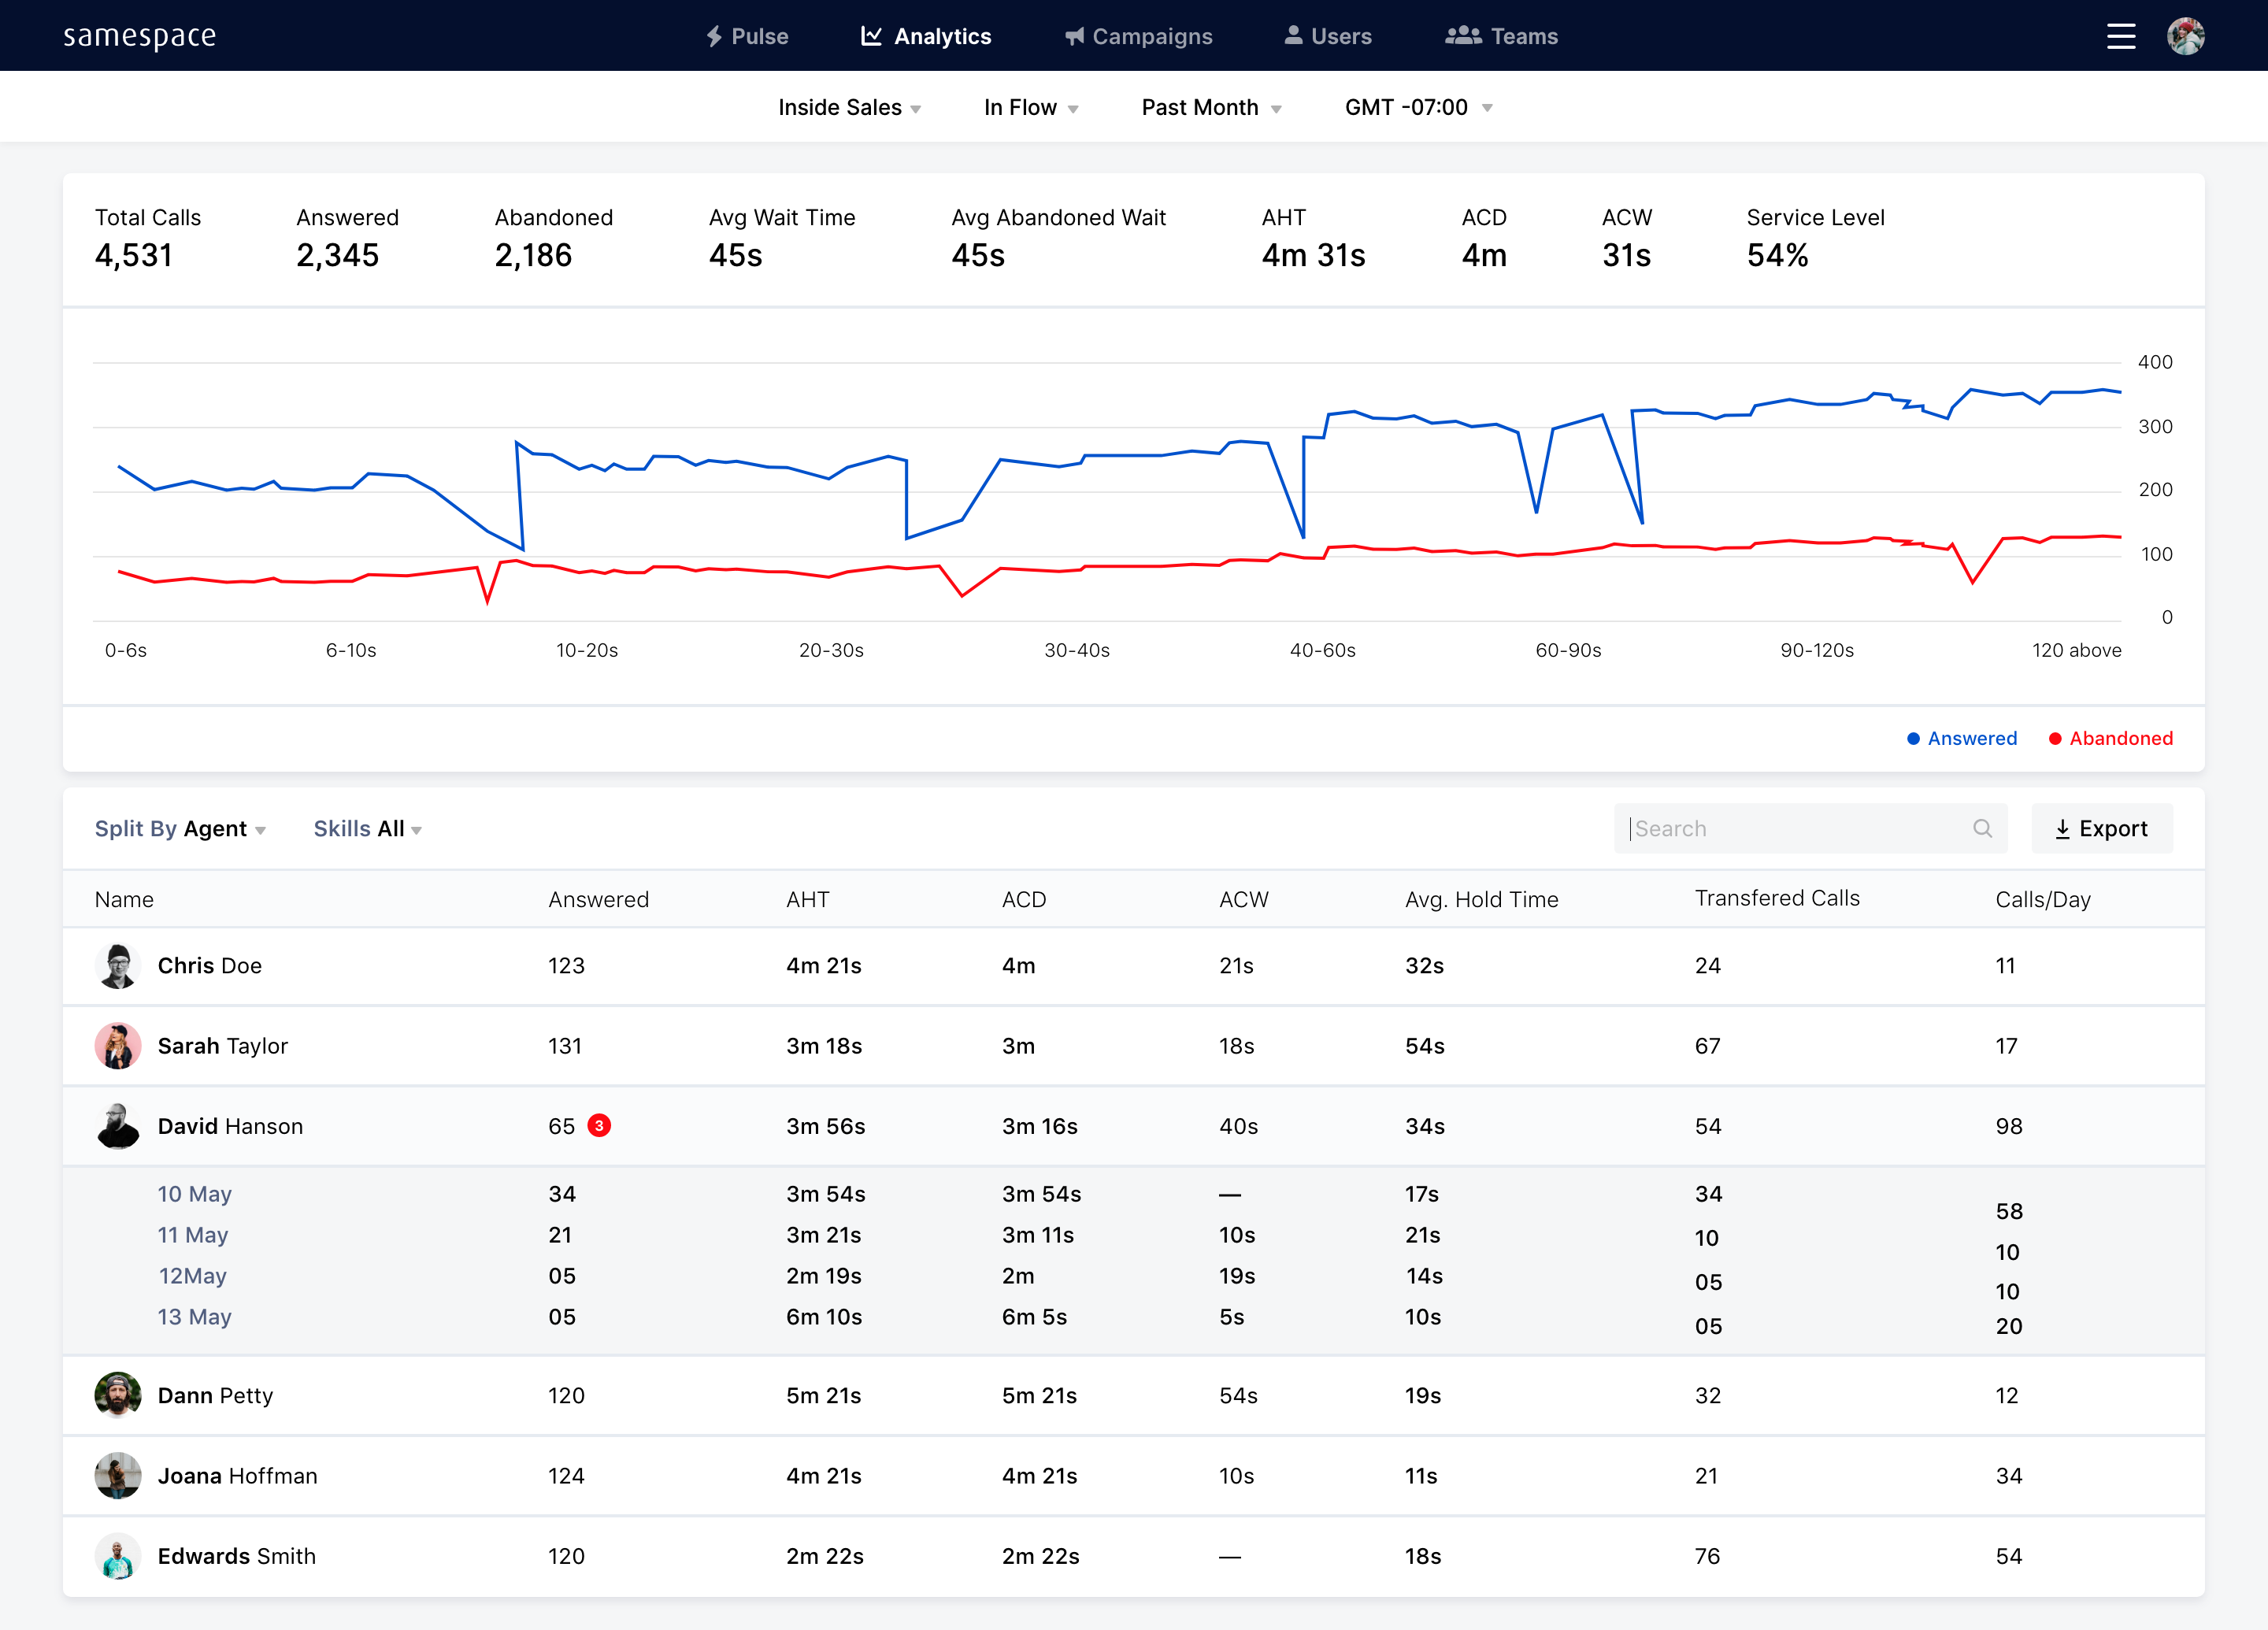Expand the Past Month date filter
The image size is (2268, 1630).
(x=1210, y=107)
